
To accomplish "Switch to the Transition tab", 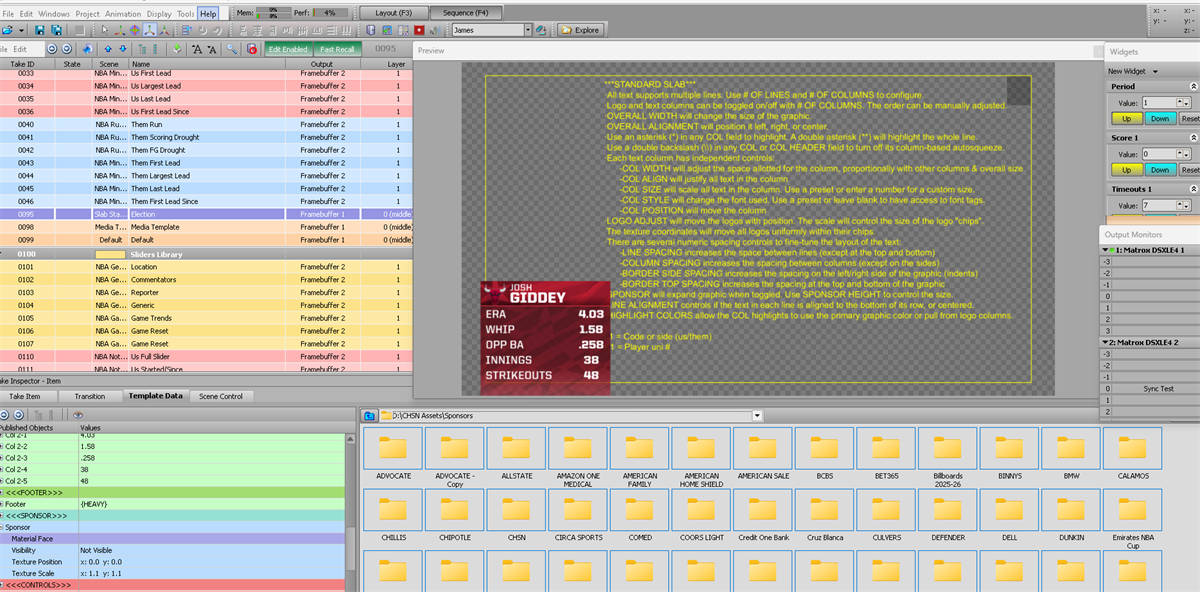I will (89, 396).
